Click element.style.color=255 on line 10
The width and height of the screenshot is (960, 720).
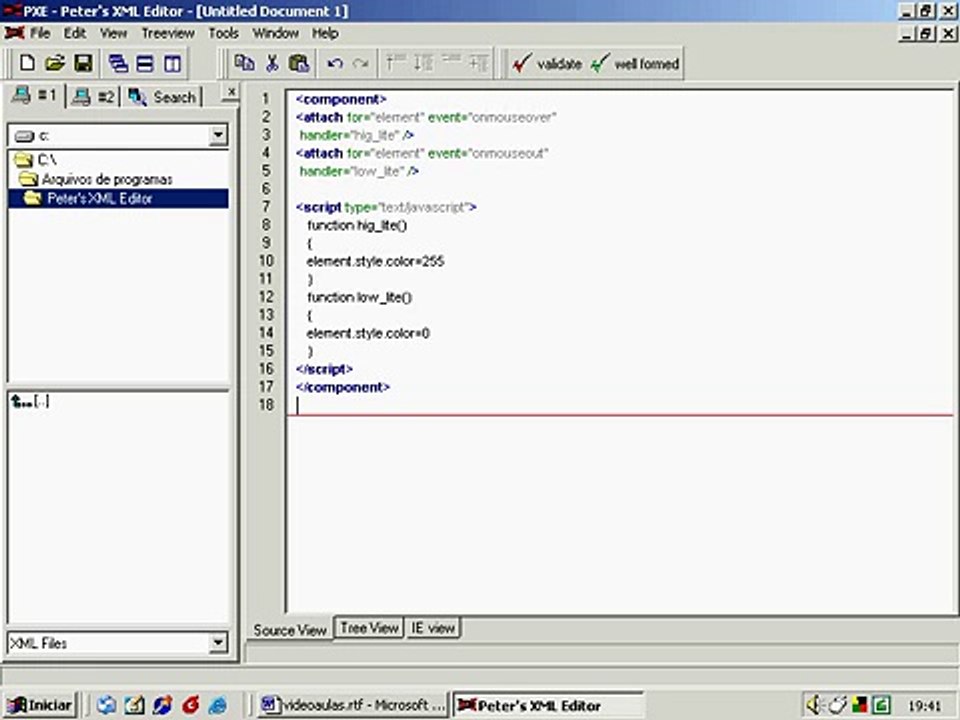tap(375, 261)
